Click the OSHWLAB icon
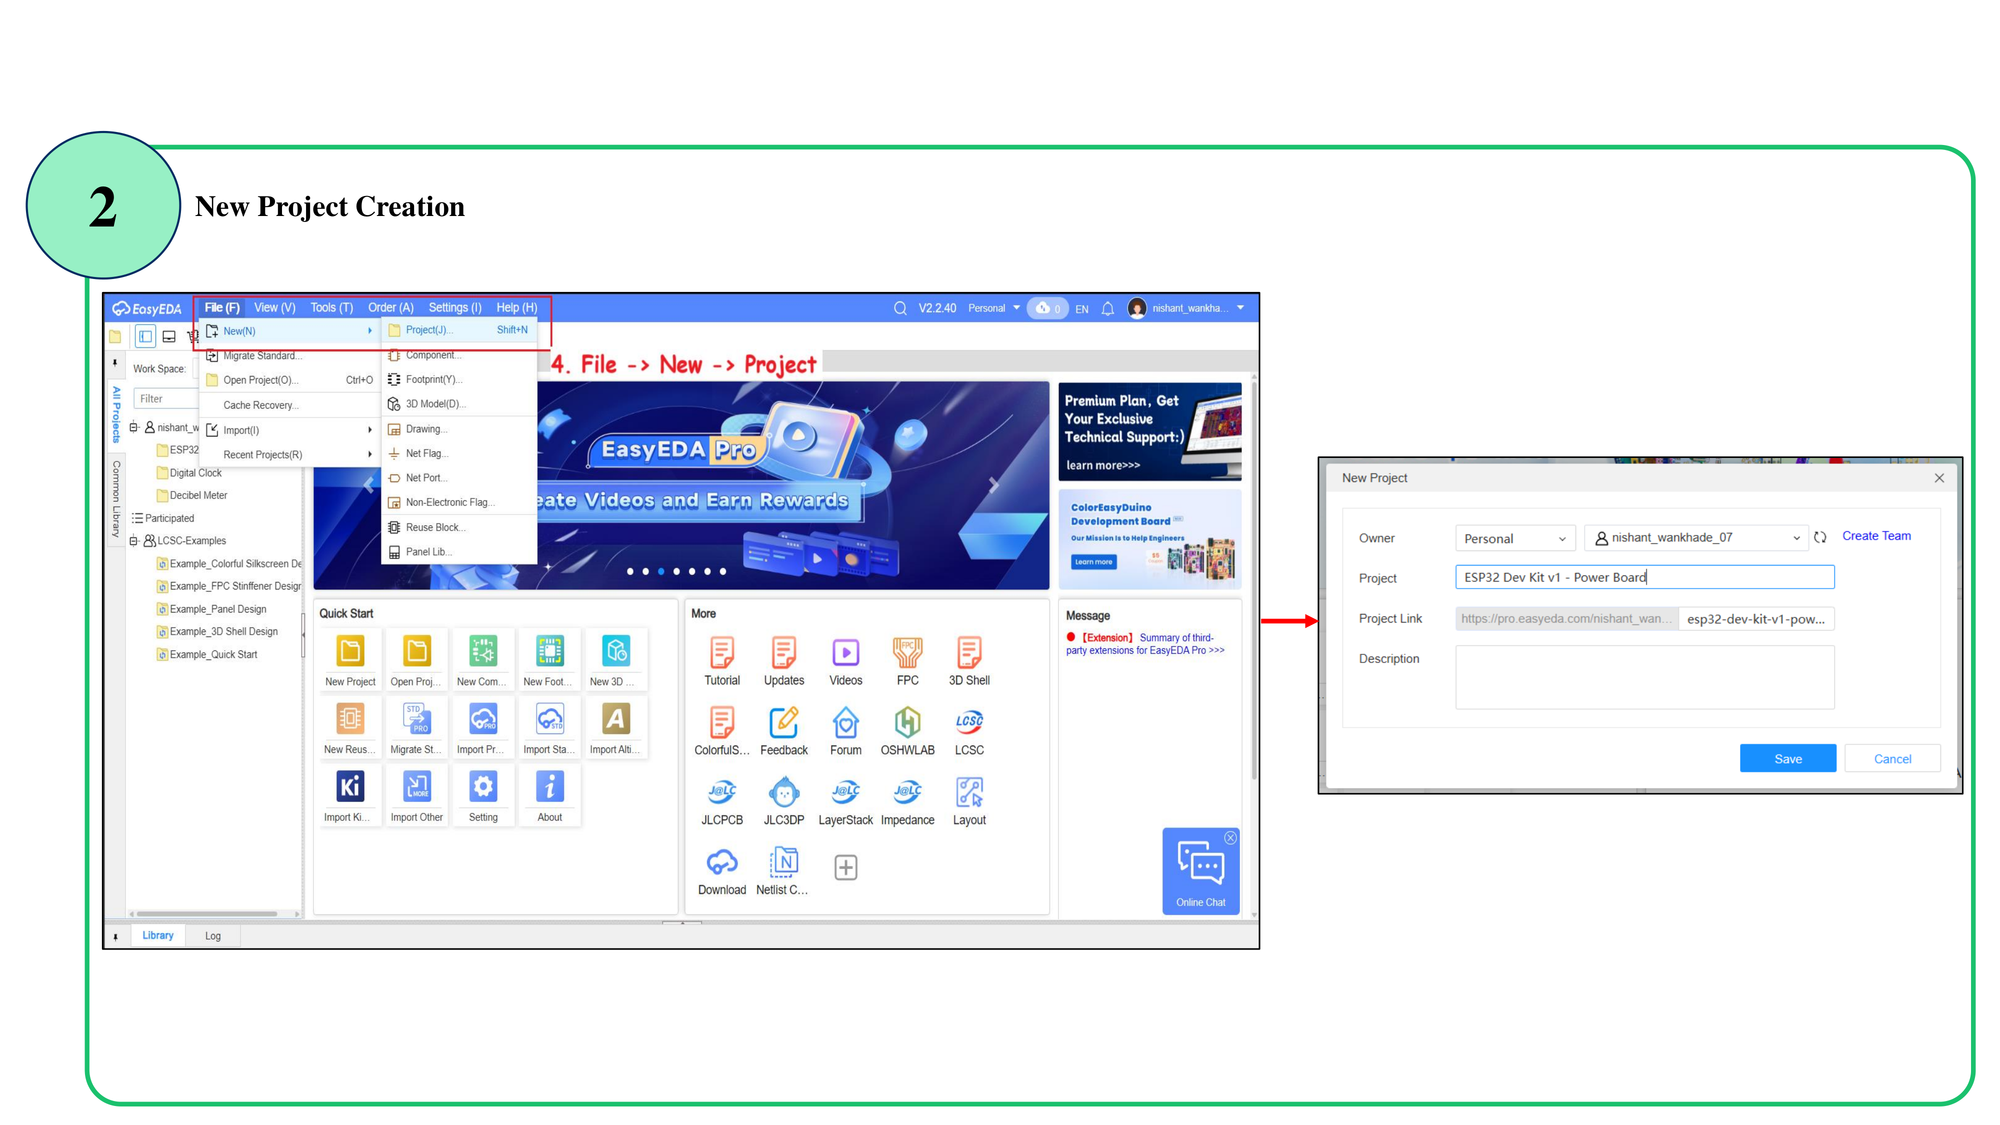2000x1125 pixels. tap(907, 722)
